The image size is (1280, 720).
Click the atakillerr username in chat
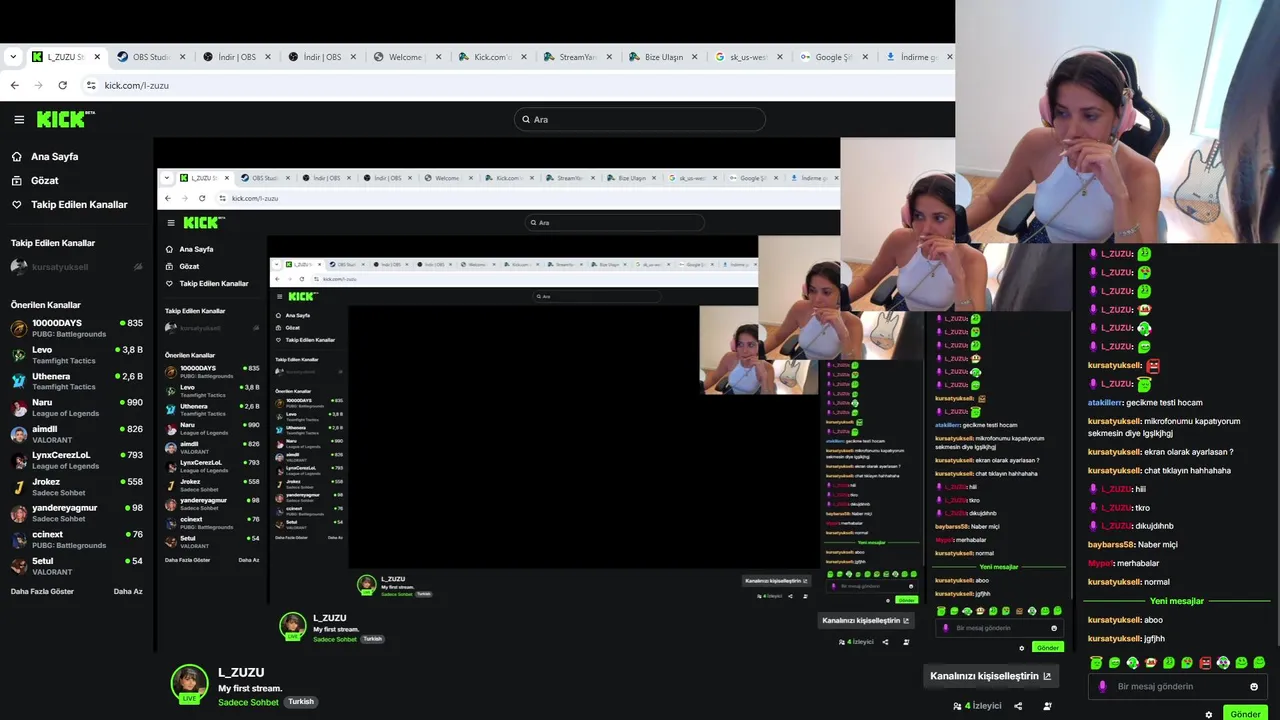coord(1105,402)
